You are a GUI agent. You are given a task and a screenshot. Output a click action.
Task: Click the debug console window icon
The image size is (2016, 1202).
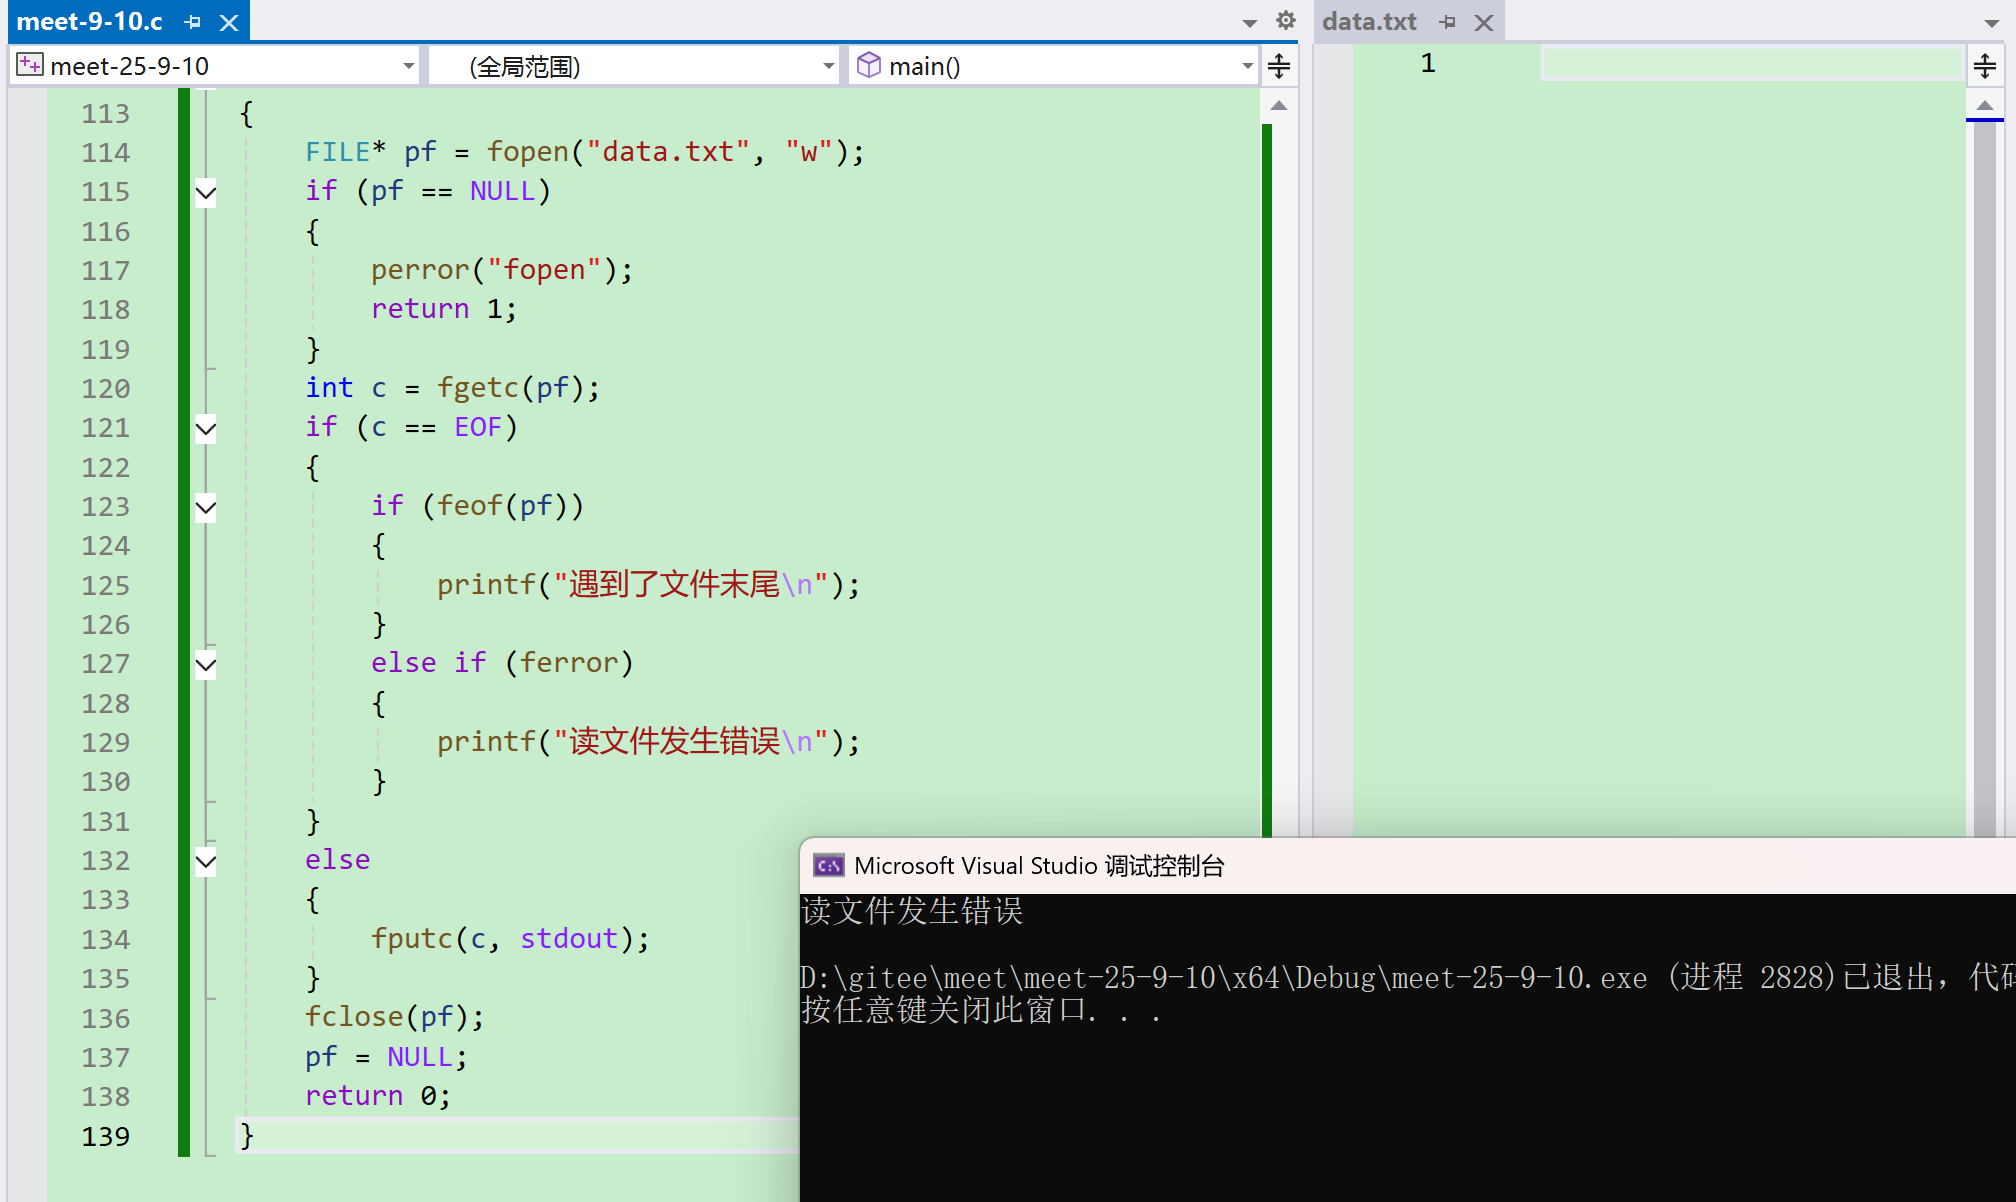point(829,865)
